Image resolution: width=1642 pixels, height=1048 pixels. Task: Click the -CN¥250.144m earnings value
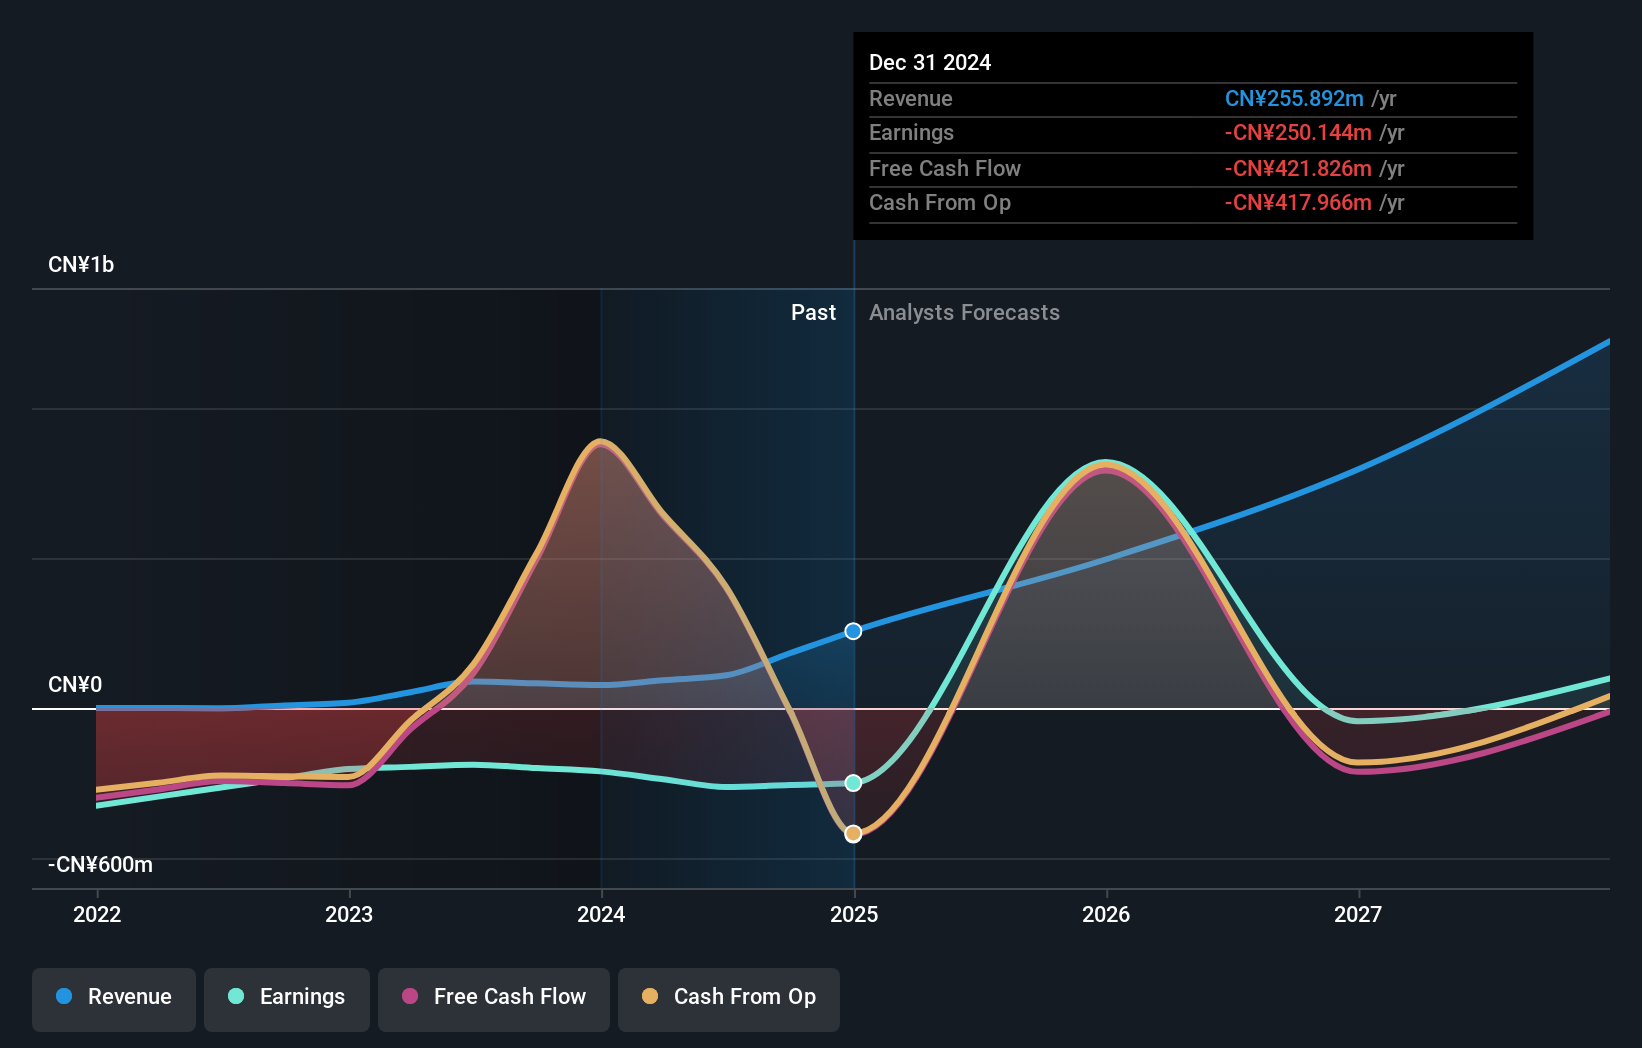point(1298,133)
